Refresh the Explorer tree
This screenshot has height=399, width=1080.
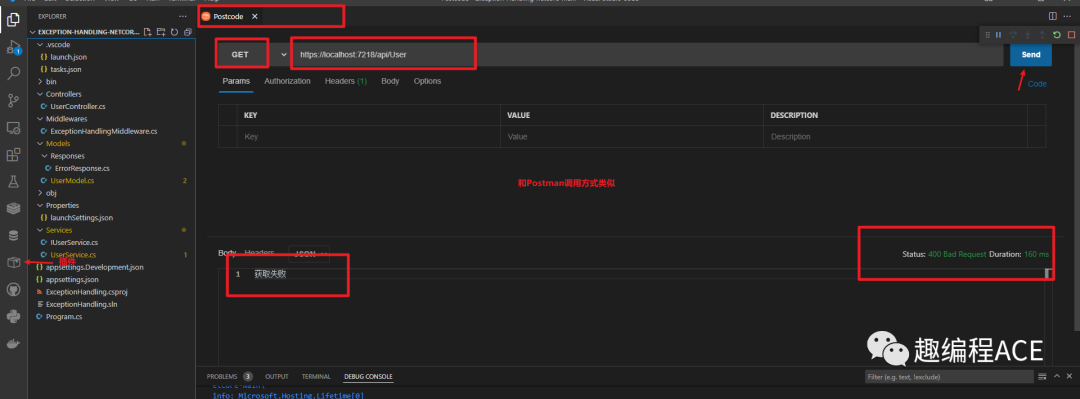pos(174,32)
